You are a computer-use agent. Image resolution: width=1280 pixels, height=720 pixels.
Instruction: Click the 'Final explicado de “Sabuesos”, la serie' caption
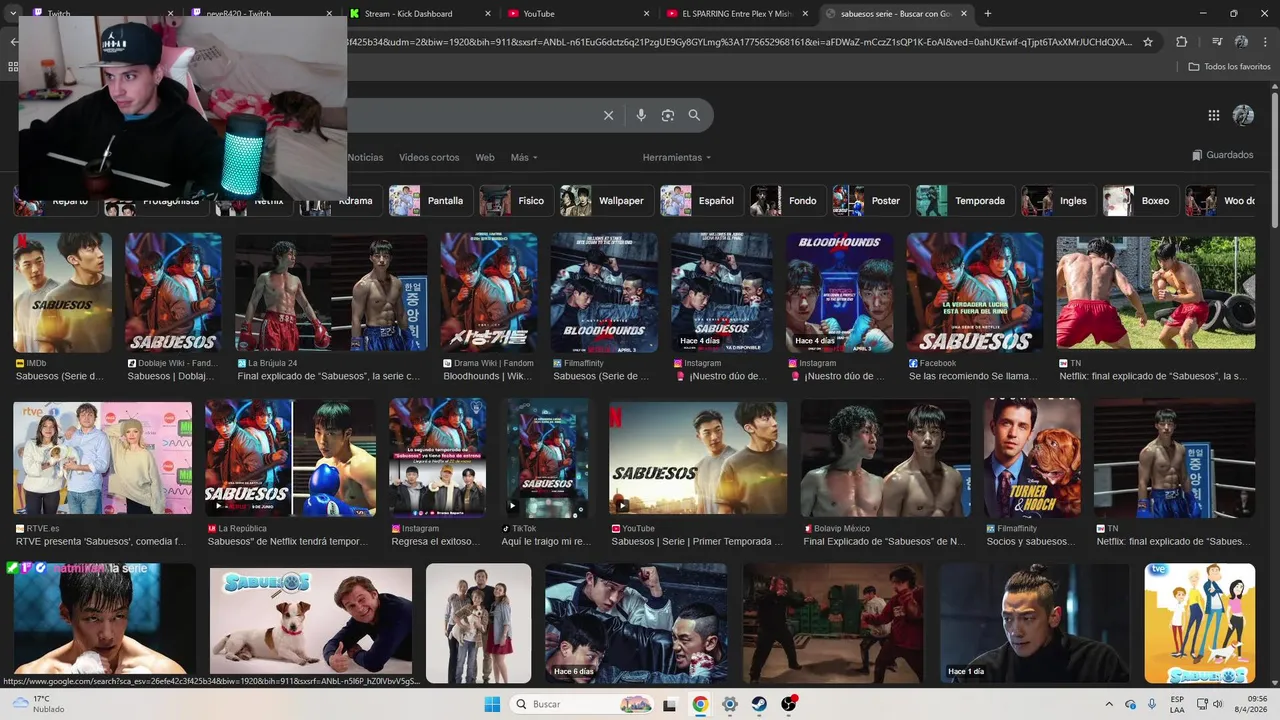point(329,377)
